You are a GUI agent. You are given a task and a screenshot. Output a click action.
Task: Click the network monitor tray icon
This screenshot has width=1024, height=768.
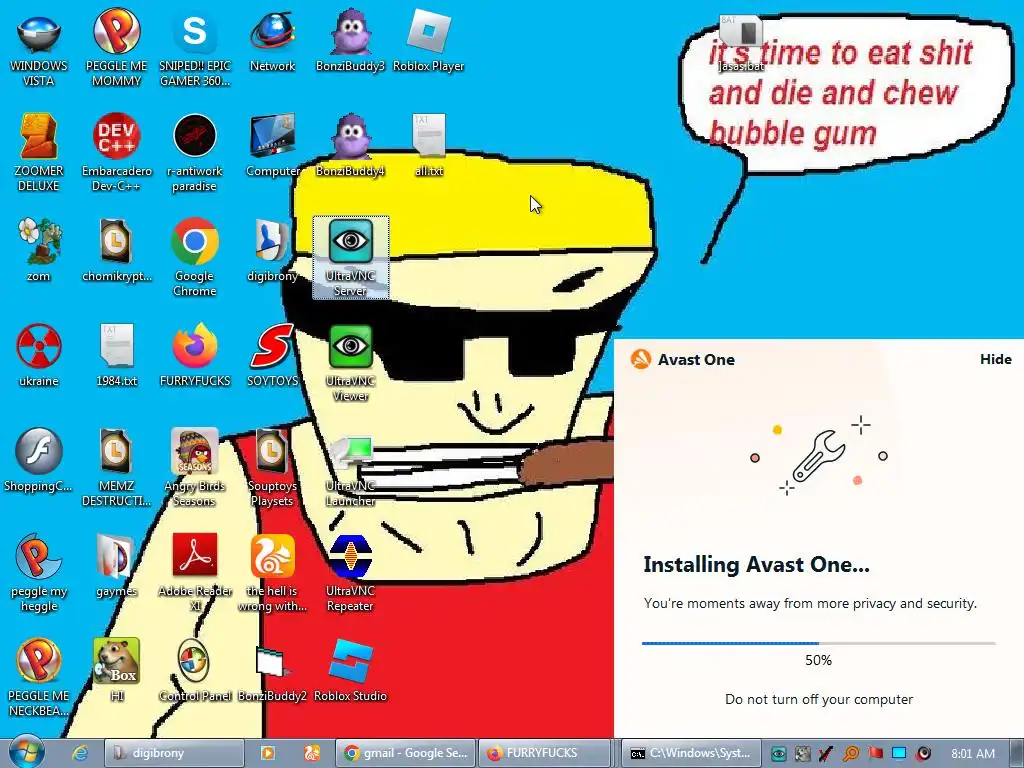click(x=899, y=754)
